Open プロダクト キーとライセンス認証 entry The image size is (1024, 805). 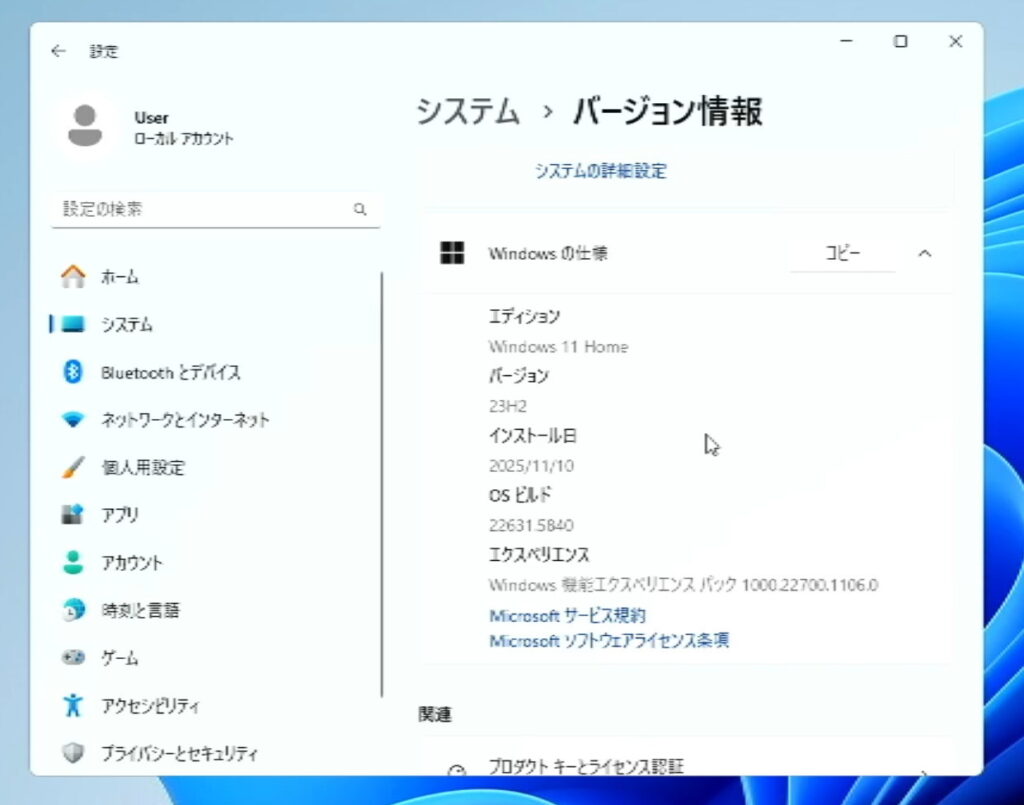click(x=586, y=767)
